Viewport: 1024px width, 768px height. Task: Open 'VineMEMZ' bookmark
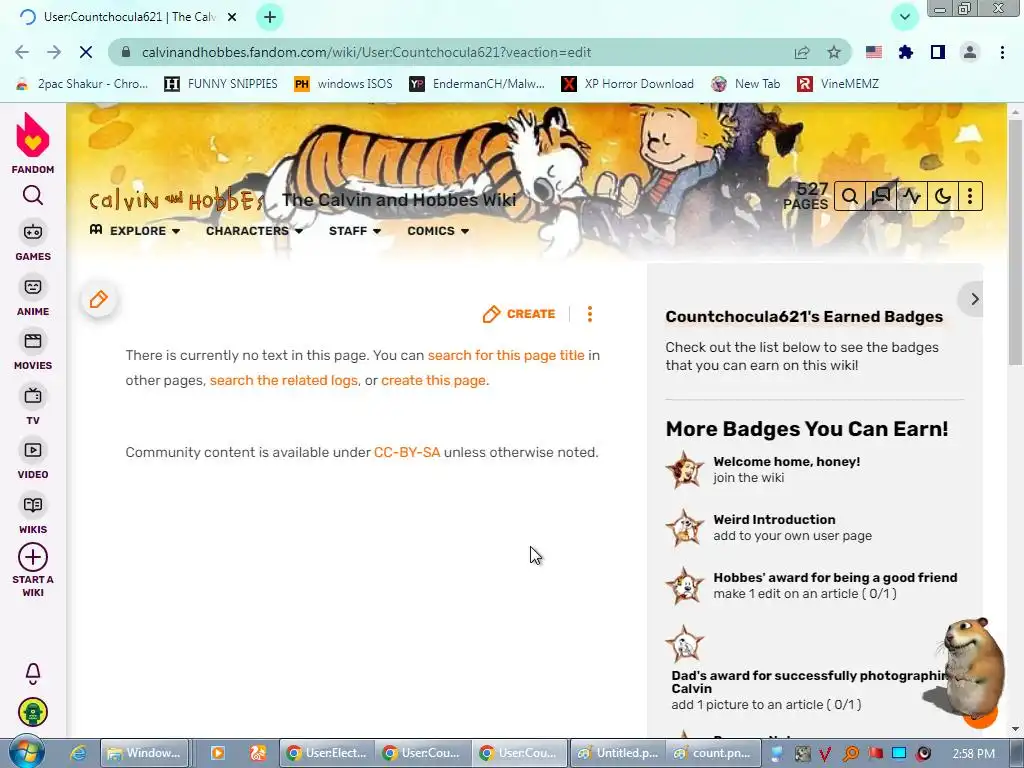point(839,84)
